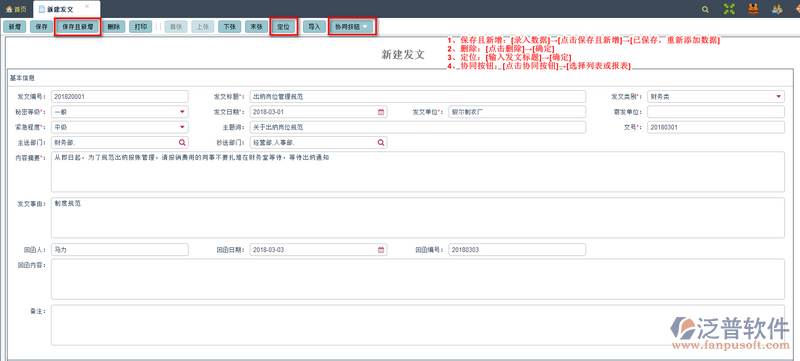Click the 新增 toolbar button
800x361 pixels.
(15, 27)
